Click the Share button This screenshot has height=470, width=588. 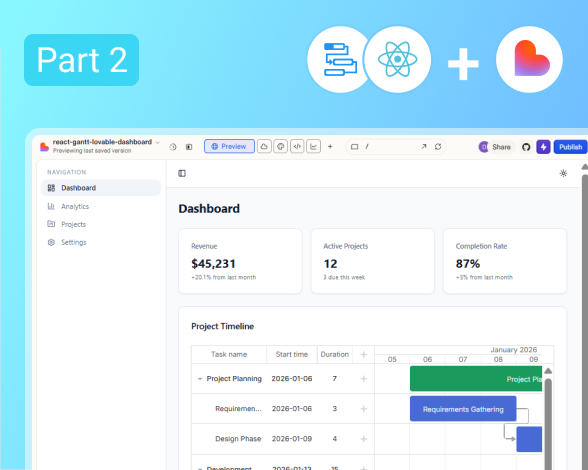coord(501,147)
